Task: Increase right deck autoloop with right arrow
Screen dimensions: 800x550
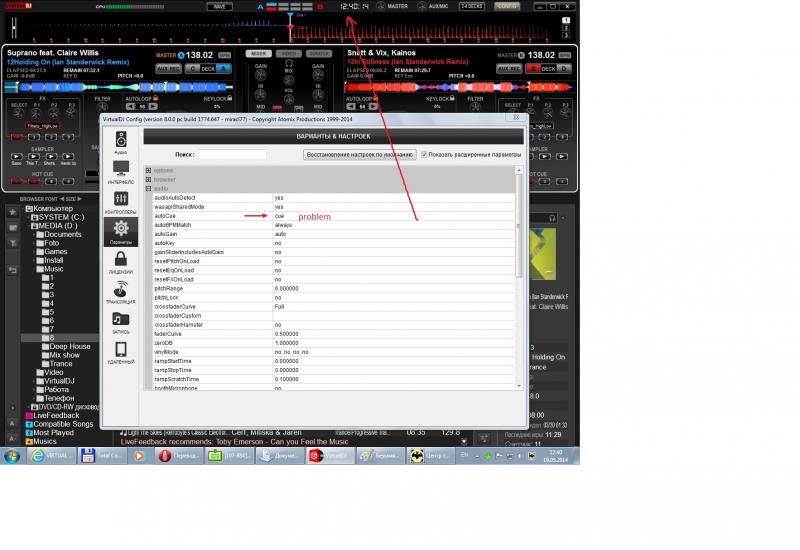Action: click(373, 106)
